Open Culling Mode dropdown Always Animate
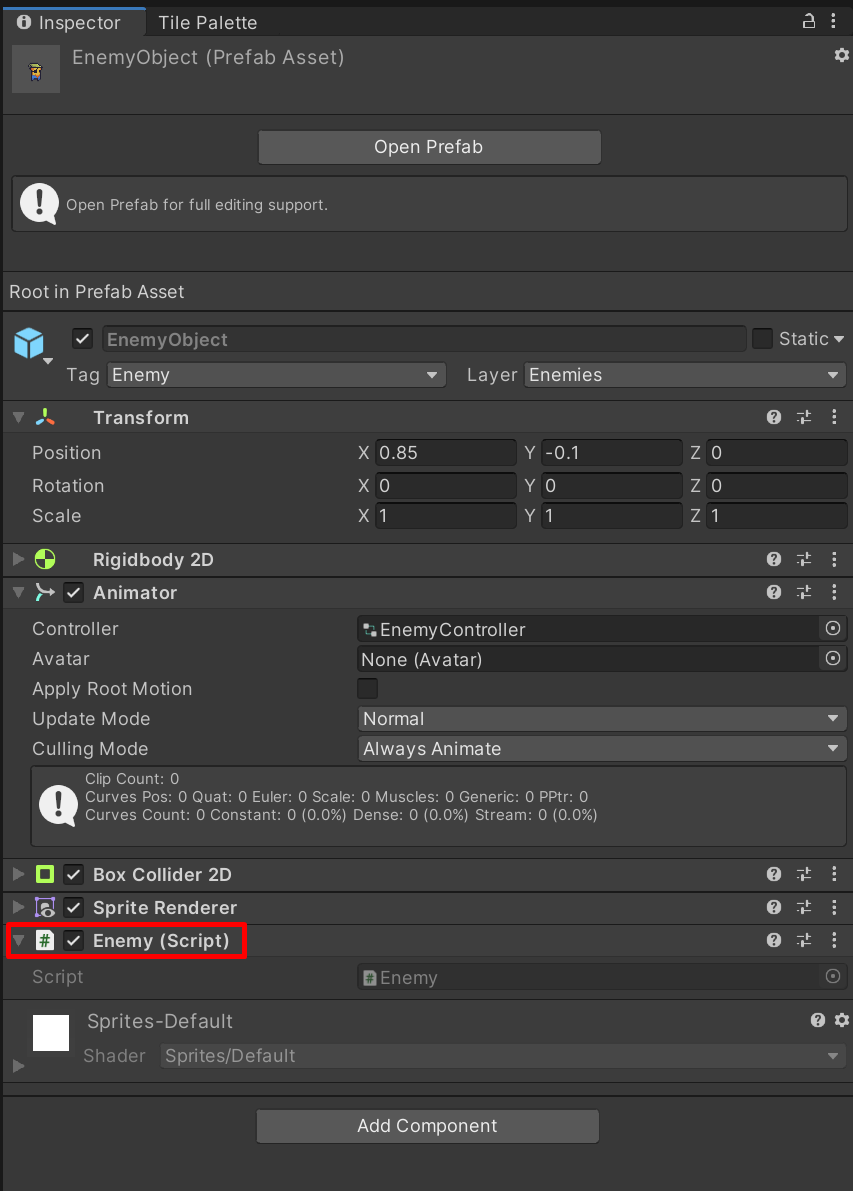 coord(602,749)
